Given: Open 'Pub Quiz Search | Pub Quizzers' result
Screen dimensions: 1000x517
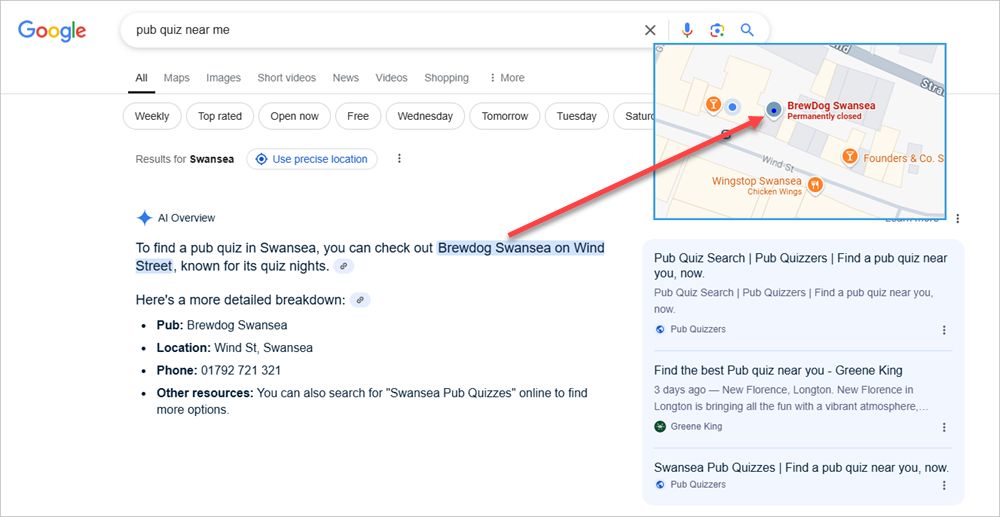Looking at the screenshot, I should 800,266.
